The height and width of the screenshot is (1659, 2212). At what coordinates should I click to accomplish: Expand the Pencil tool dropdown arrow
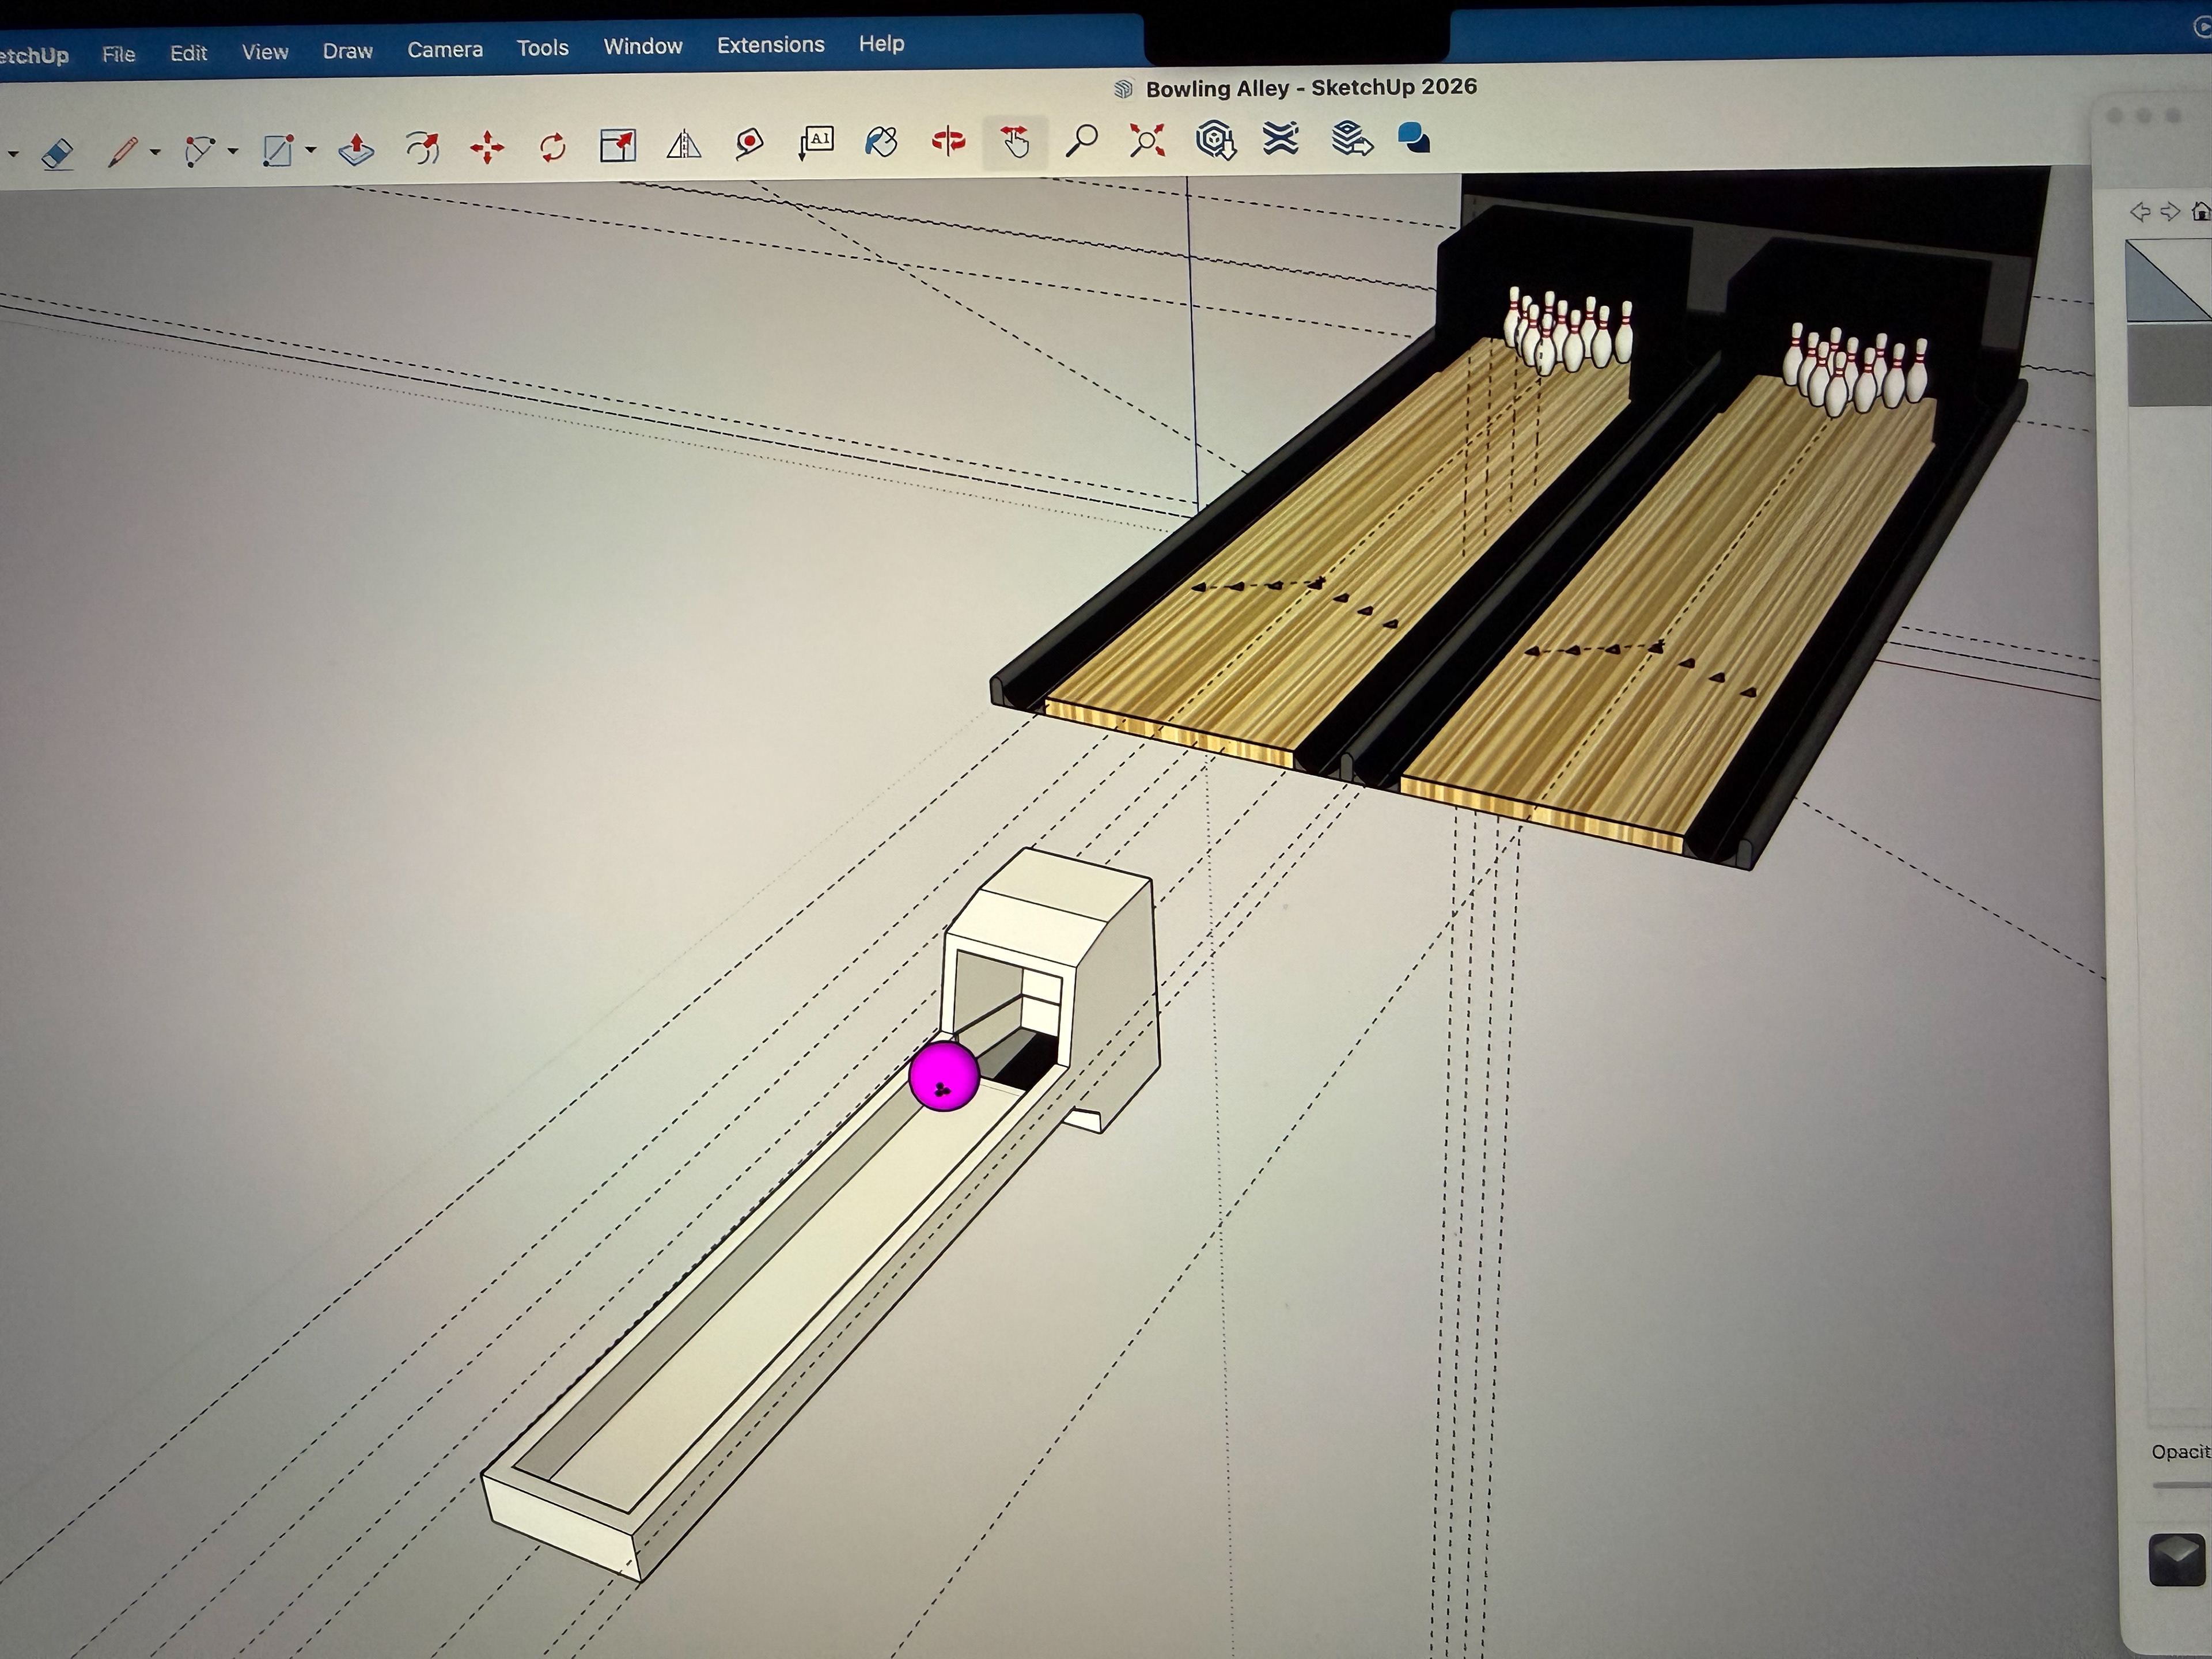tap(156, 152)
